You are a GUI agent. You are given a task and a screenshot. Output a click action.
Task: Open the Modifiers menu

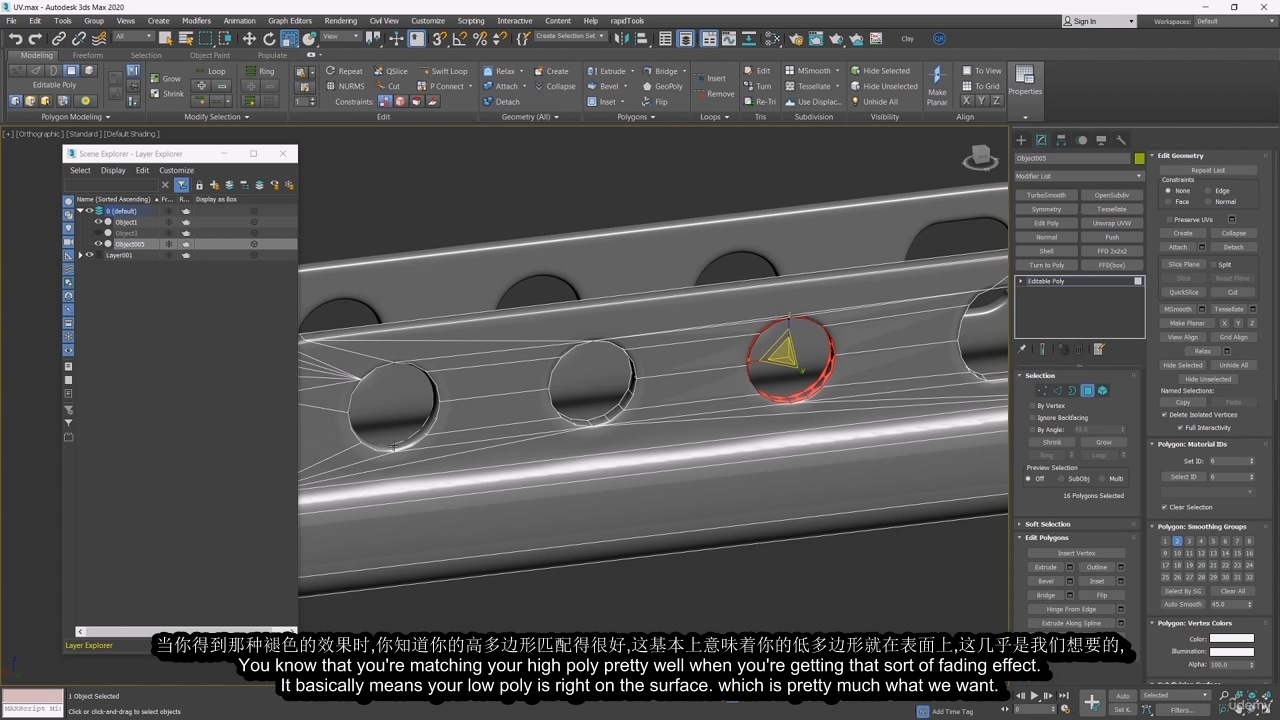pyautogui.click(x=196, y=20)
